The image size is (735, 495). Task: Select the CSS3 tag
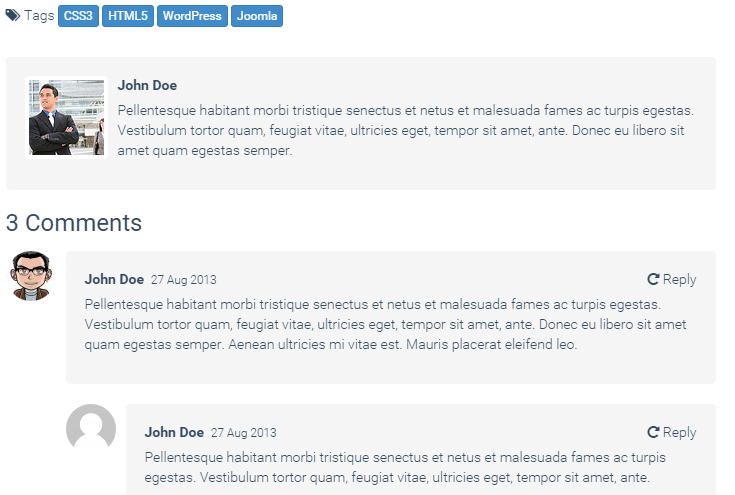pyautogui.click(x=78, y=16)
